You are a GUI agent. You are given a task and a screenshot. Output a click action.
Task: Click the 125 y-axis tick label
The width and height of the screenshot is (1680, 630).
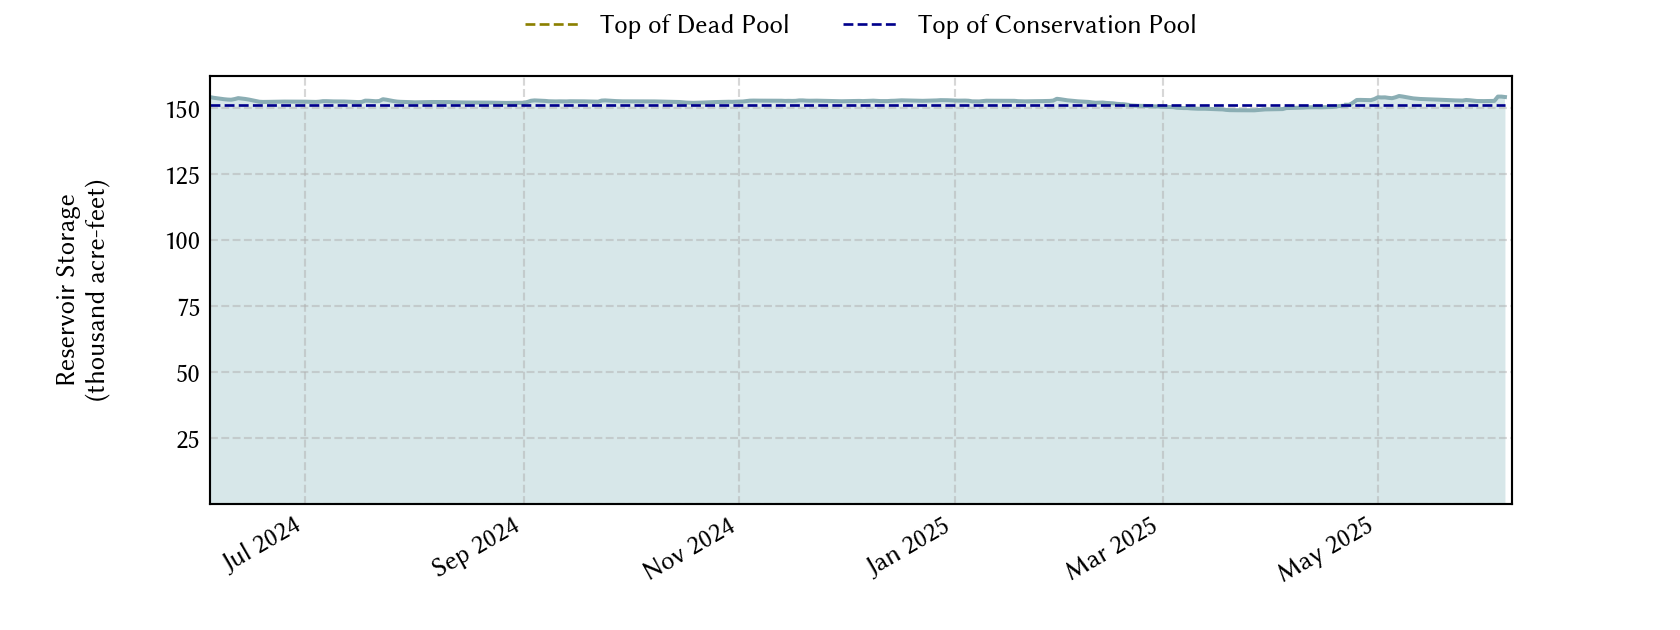pos(183,175)
